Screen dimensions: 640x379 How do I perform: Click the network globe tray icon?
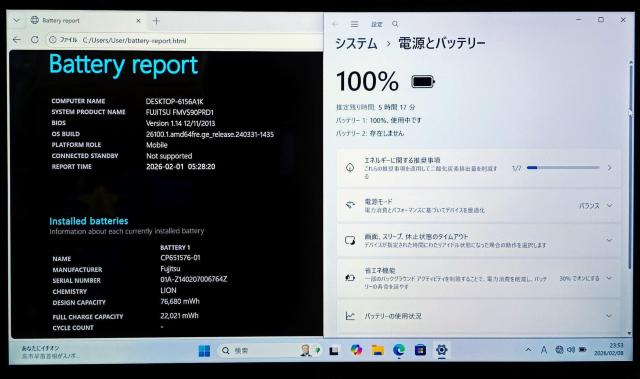pyautogui.click(x=559, y=350)
